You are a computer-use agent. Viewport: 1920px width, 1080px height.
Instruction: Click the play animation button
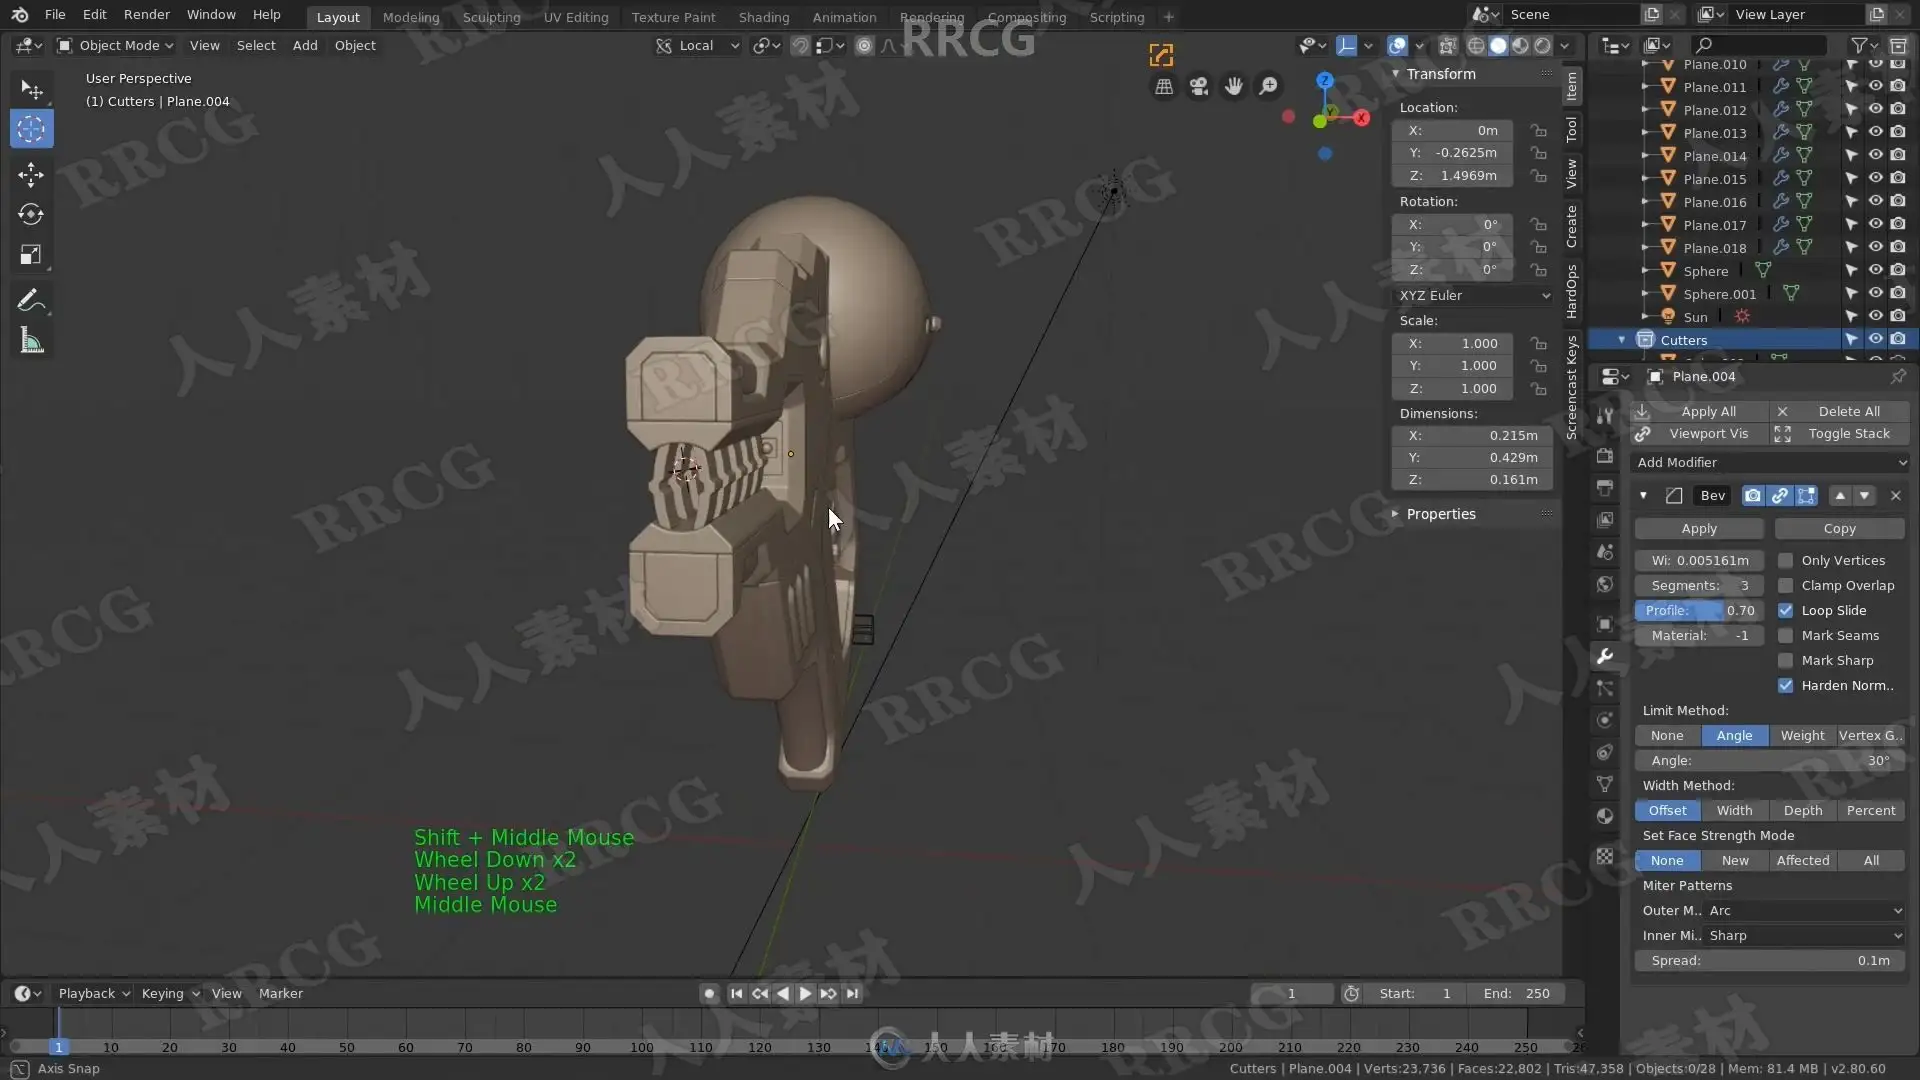pos(805,993)
